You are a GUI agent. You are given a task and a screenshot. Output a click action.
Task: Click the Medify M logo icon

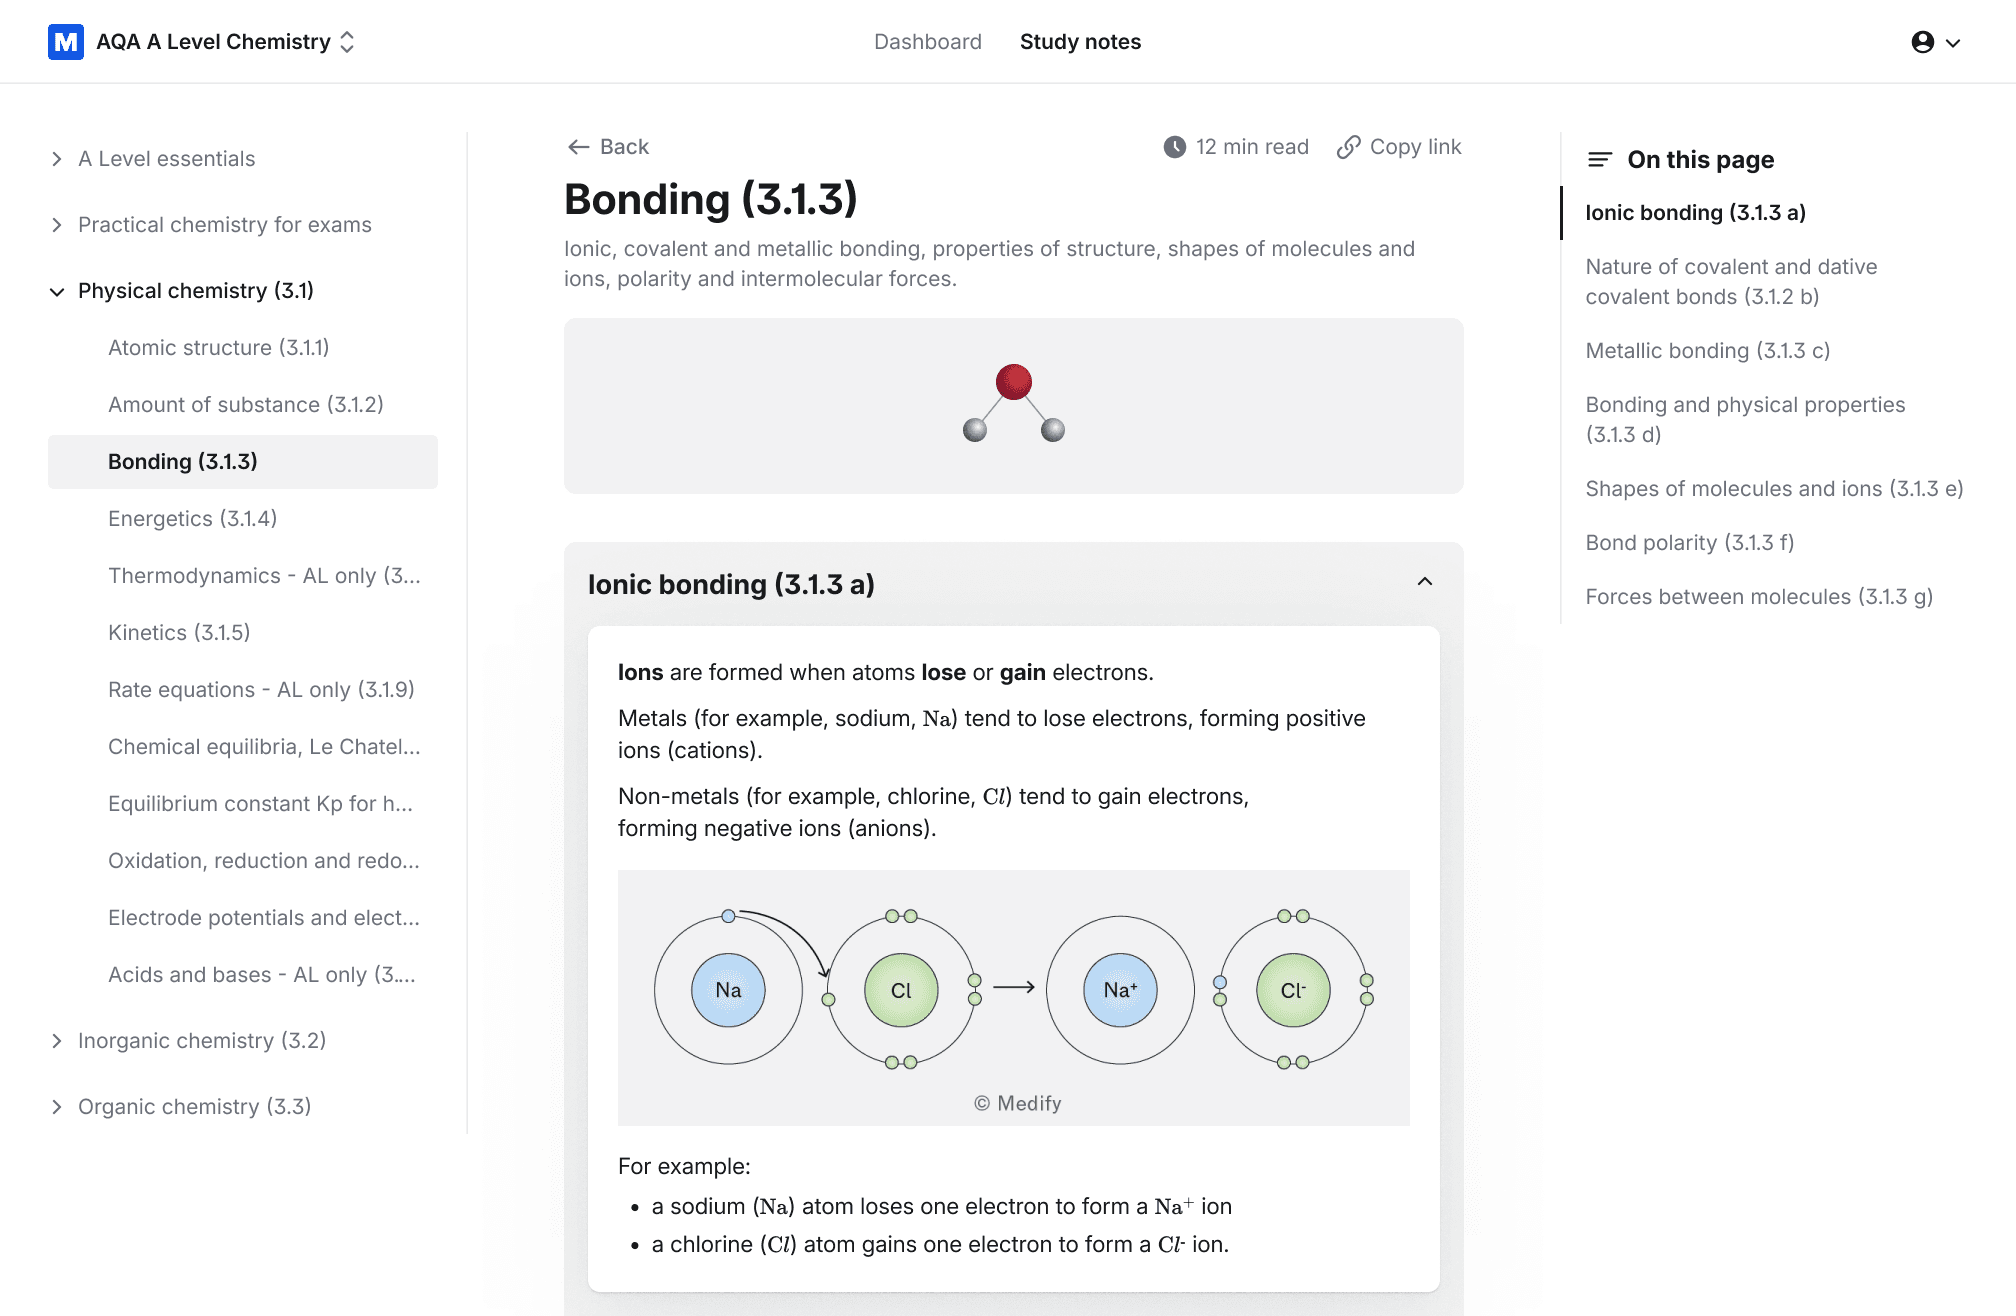click(x=66, y=42)
